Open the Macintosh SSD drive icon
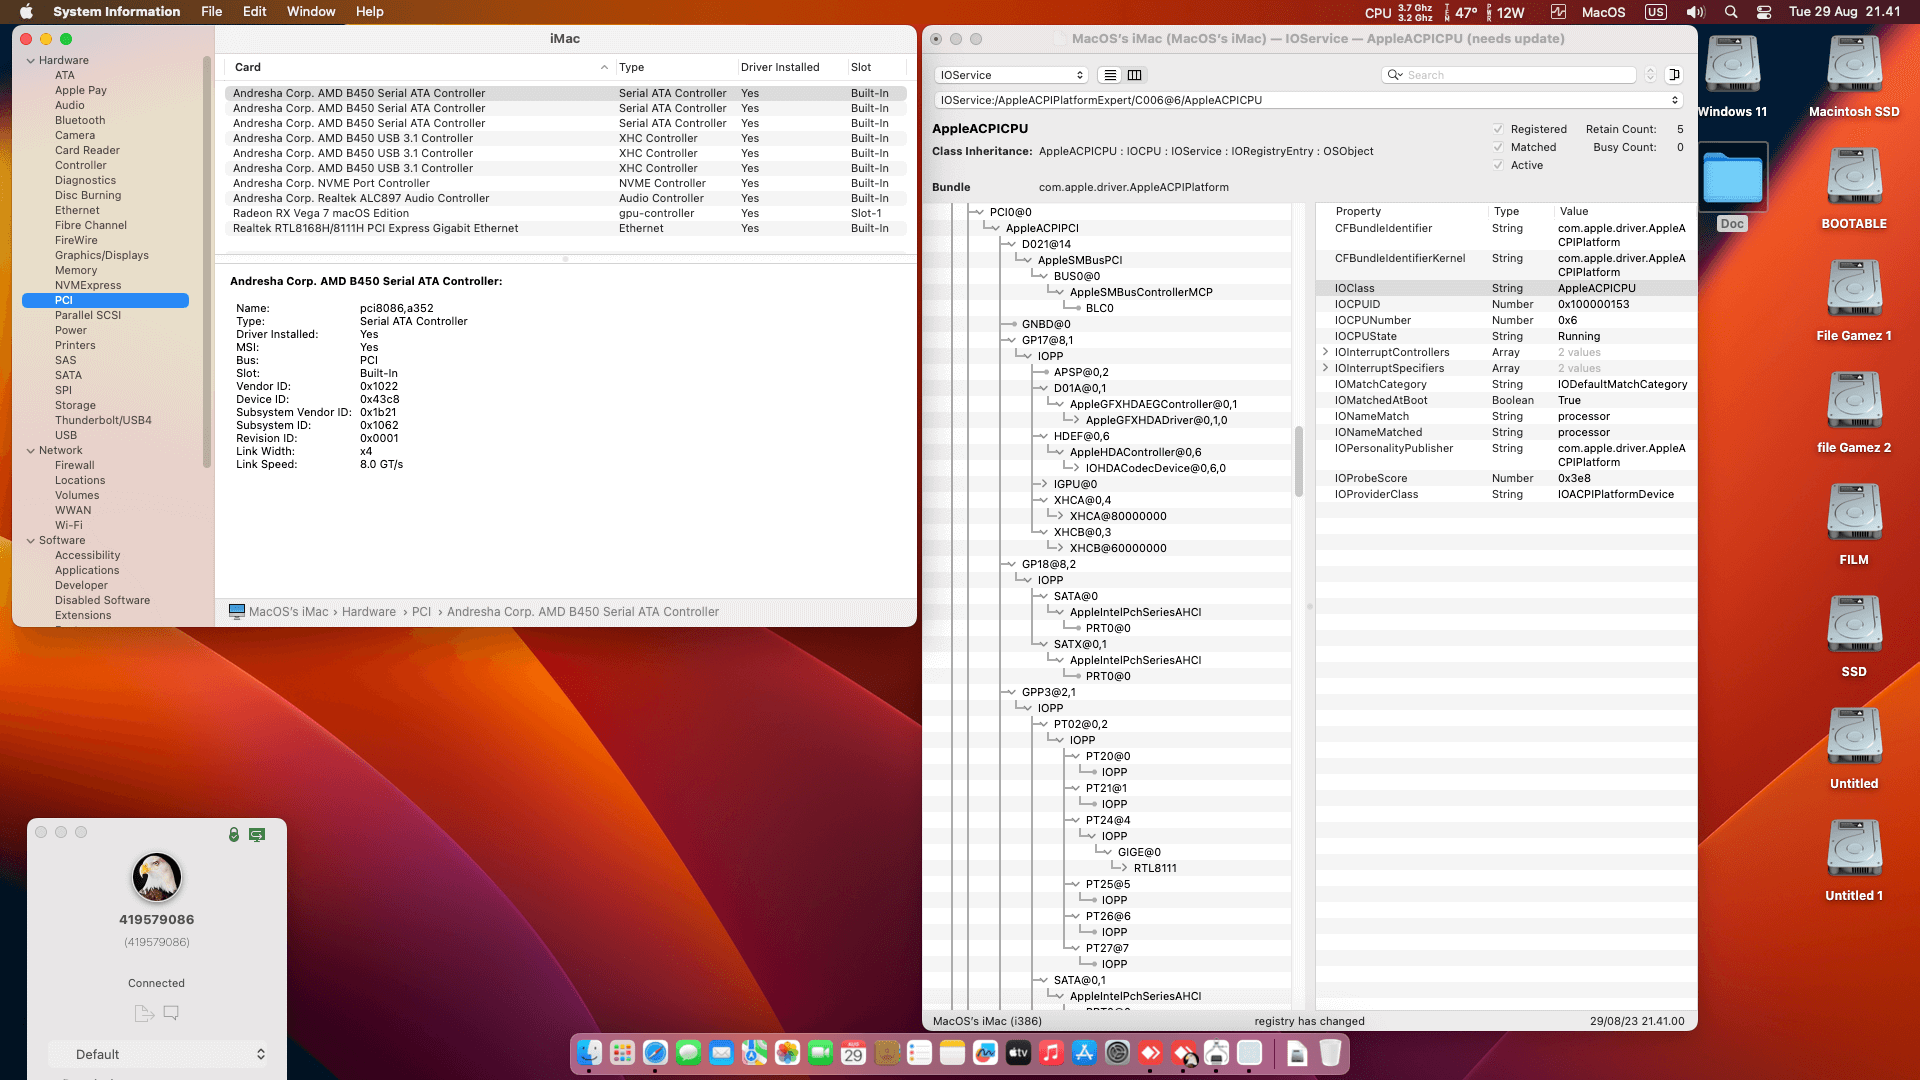 pos(1853,66)
